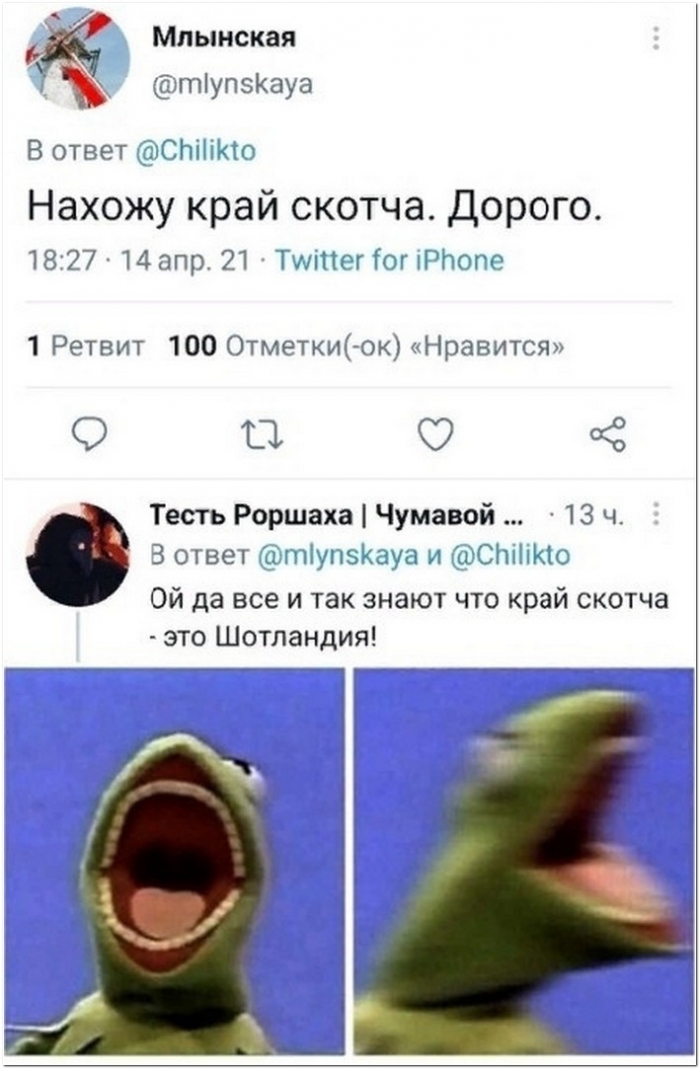This screenshot has height=1069, width=700.
Task: View the 1 Ретвит list
Action: point(86,347)
